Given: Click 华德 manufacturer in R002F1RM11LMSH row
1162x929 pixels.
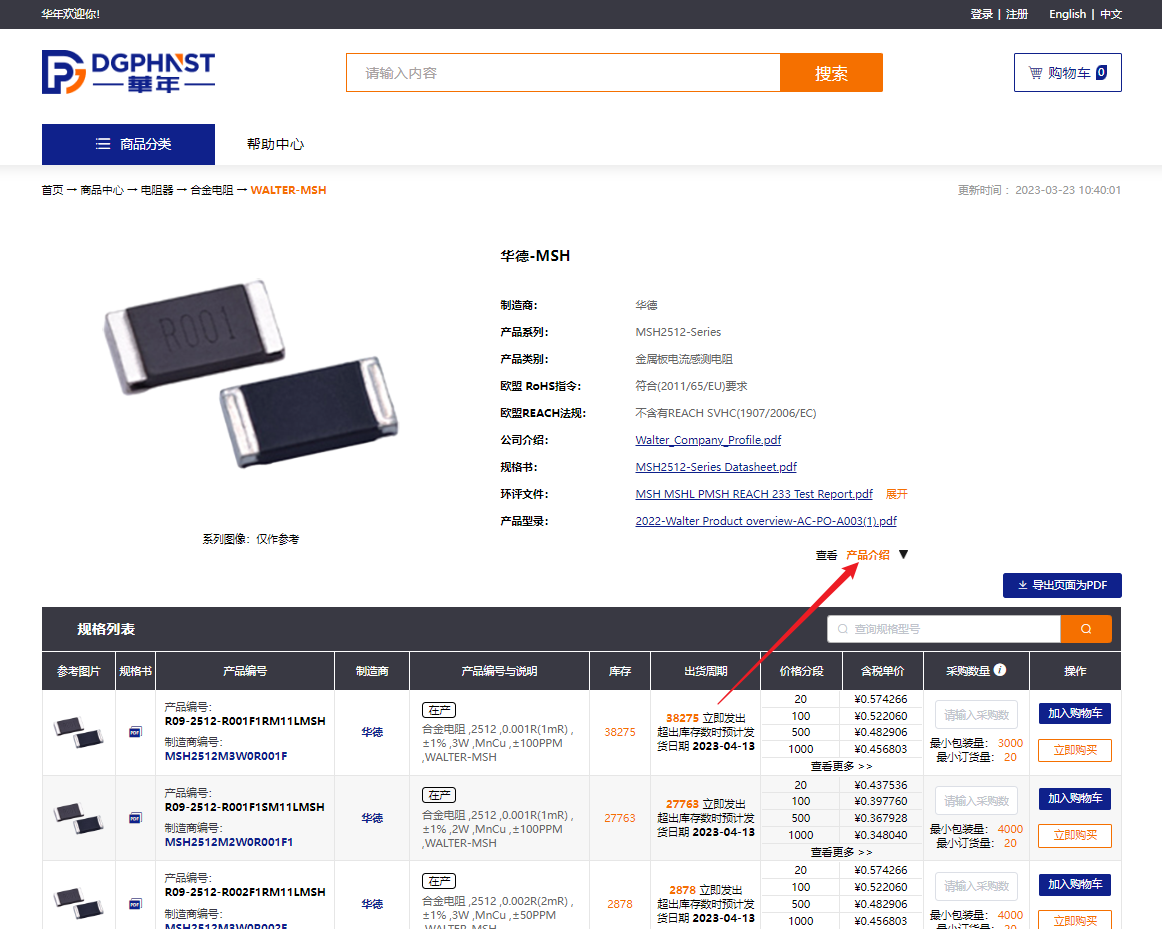Looking at the screenshot, I should [372, 904].
